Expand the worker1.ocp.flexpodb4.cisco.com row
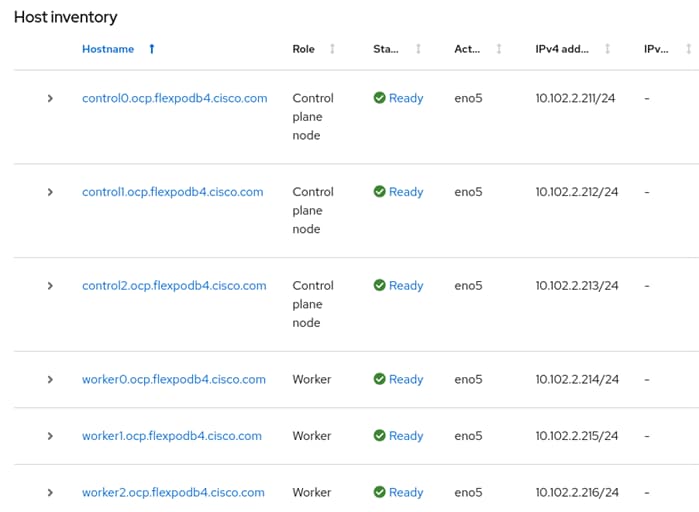The height and width of the screenshot is (512, 699). pyautogui.click(x=50, y=436)
